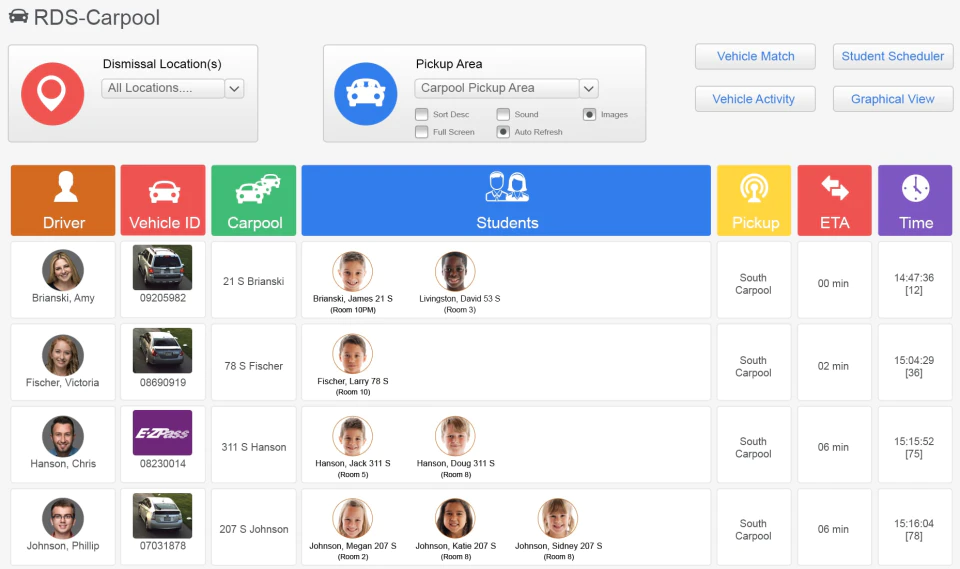Select student photo of Katie Johnson
The image size is (960, 569).
(x=455, y=518)
